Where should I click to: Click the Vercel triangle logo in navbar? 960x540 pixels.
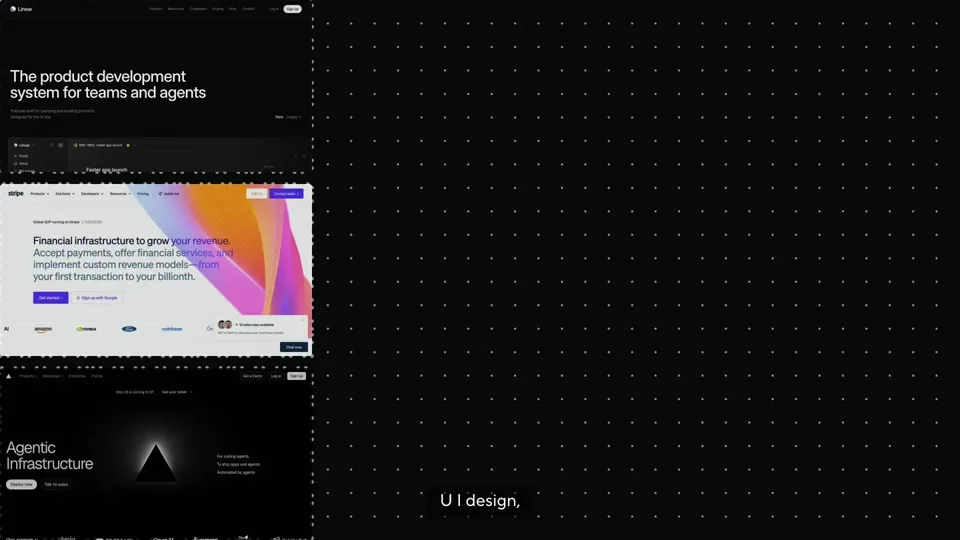pos(9,376)
